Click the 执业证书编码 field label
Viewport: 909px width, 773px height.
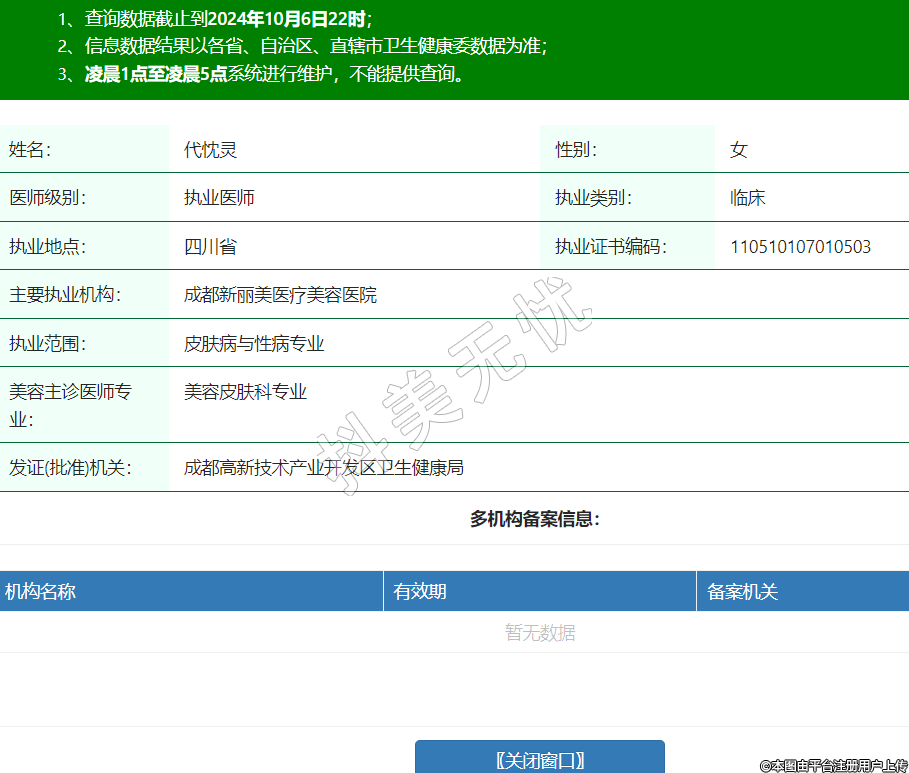(610, 247)
